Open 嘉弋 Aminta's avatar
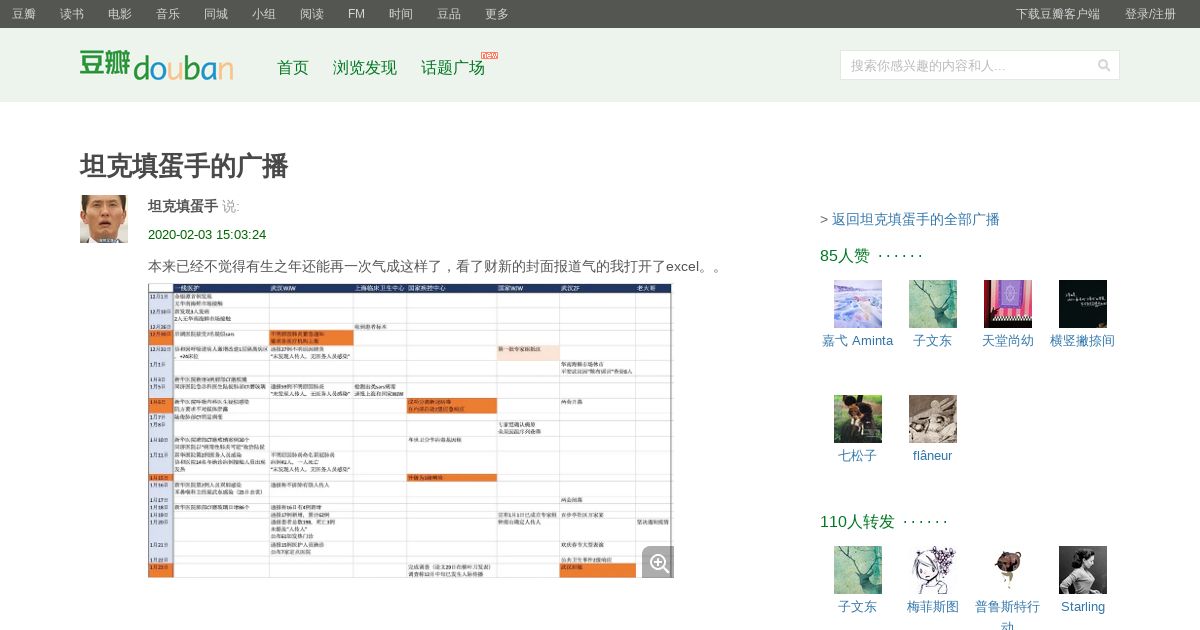 (x=858, y=304)
